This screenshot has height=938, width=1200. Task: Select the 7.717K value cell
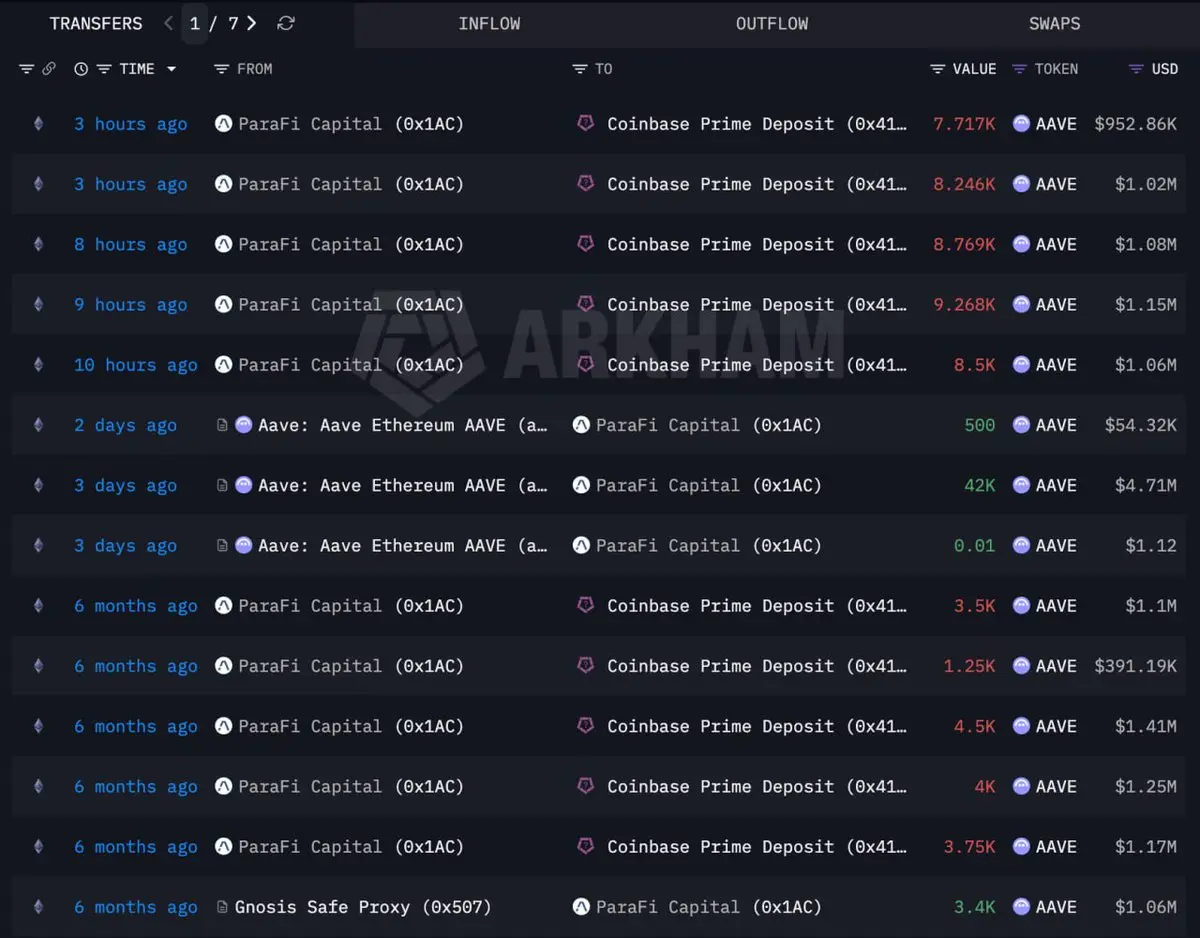pos(964,124)
